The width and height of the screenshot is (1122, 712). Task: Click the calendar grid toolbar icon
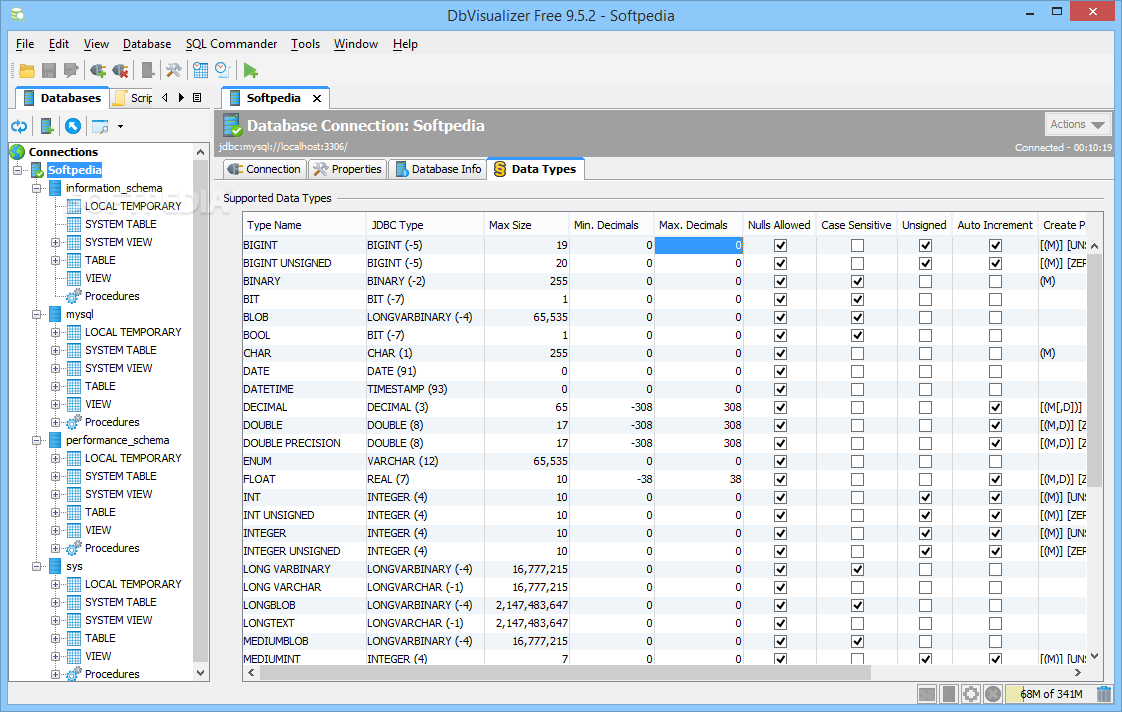(200, 70)
